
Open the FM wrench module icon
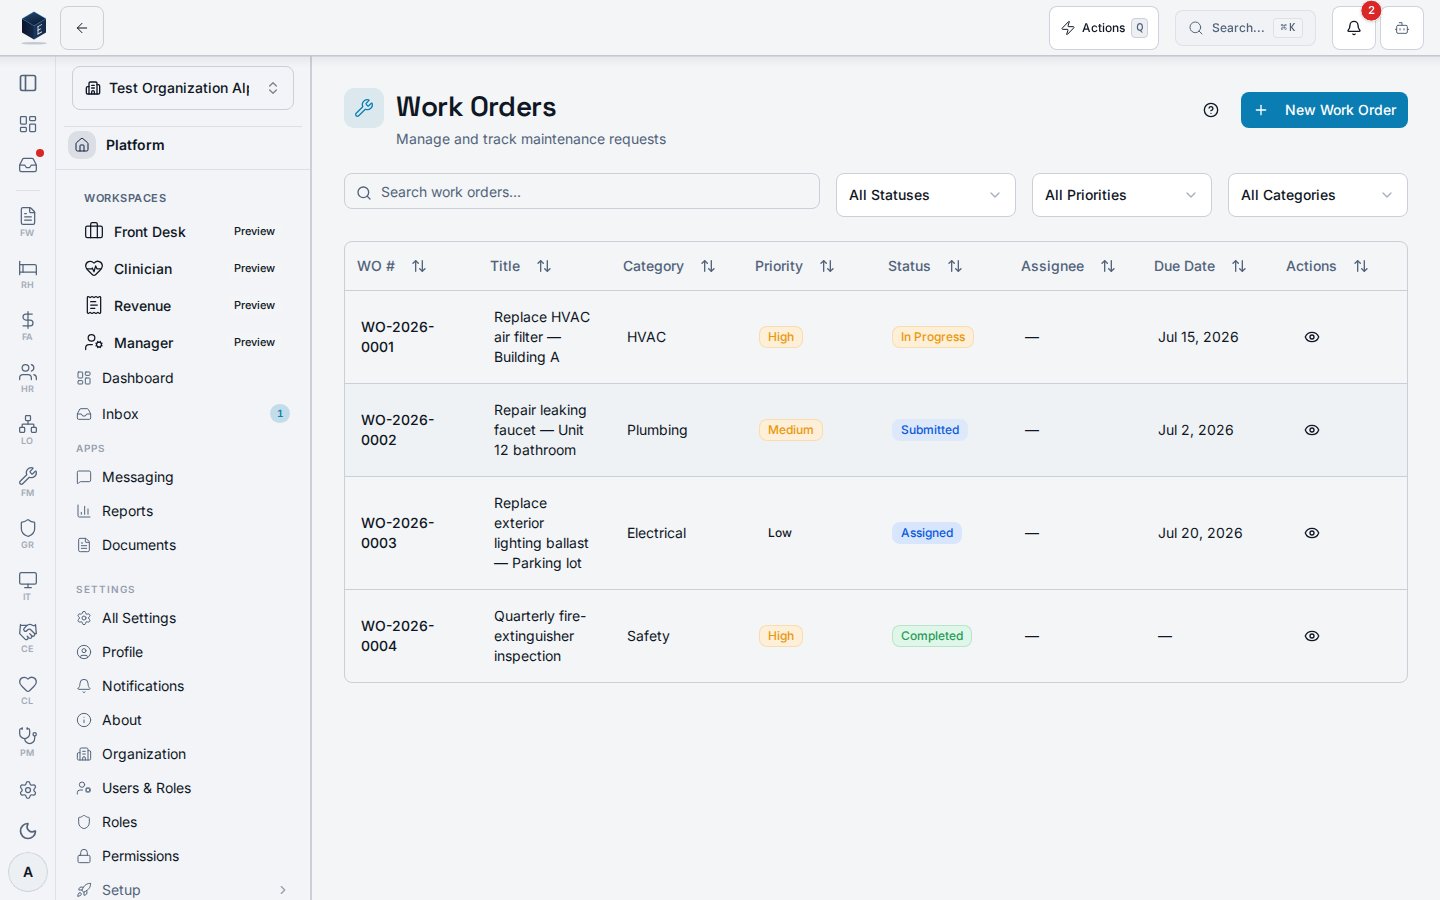click(x=28, y=481)
